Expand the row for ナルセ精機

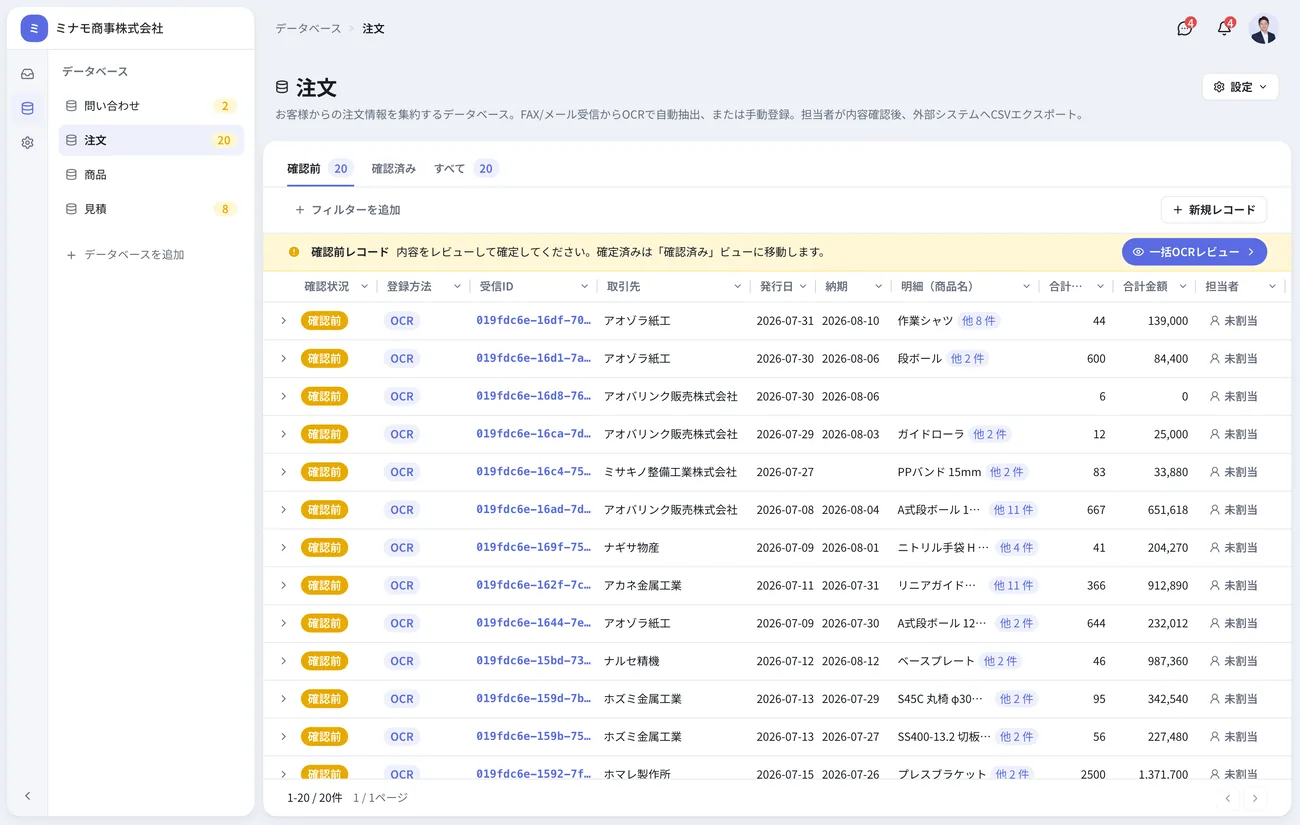283,661
